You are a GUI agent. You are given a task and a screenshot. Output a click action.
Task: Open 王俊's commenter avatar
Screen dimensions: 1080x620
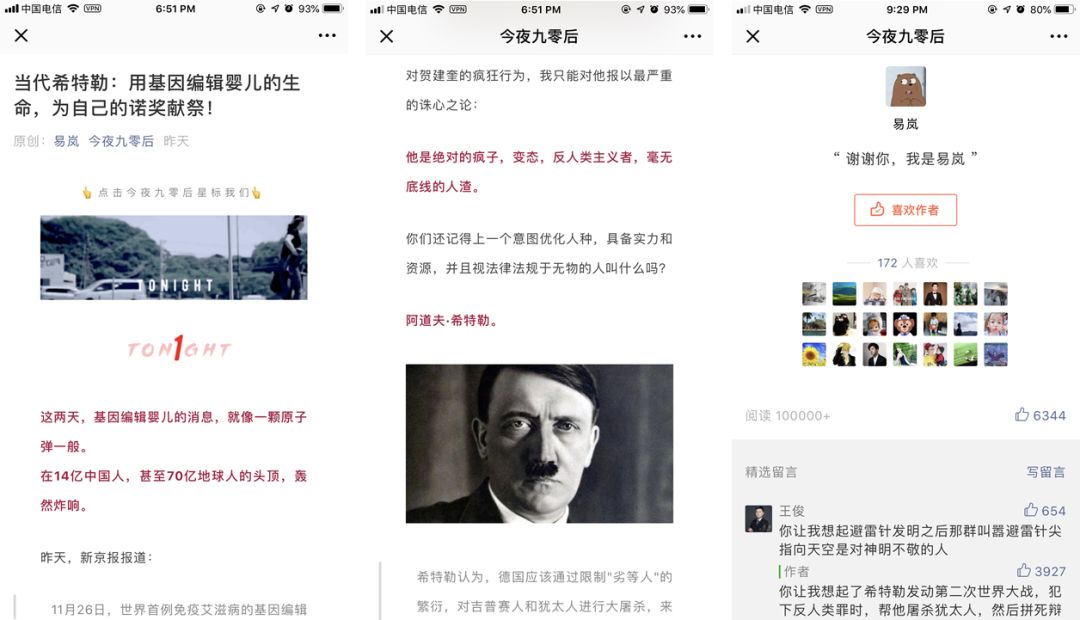(x=758, y=519)
